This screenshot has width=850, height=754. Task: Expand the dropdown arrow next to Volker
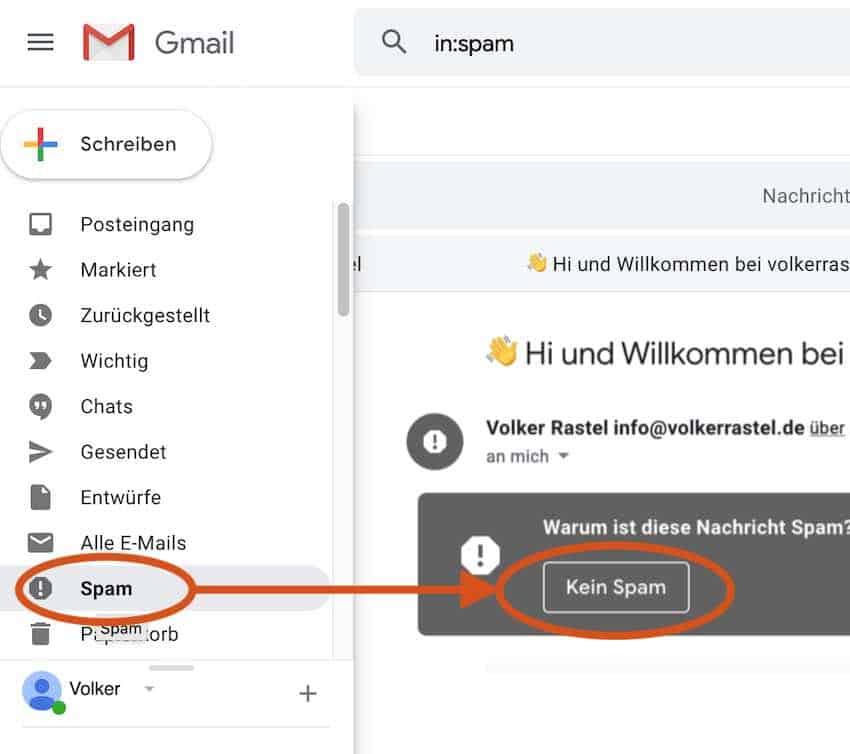(149, 689)
